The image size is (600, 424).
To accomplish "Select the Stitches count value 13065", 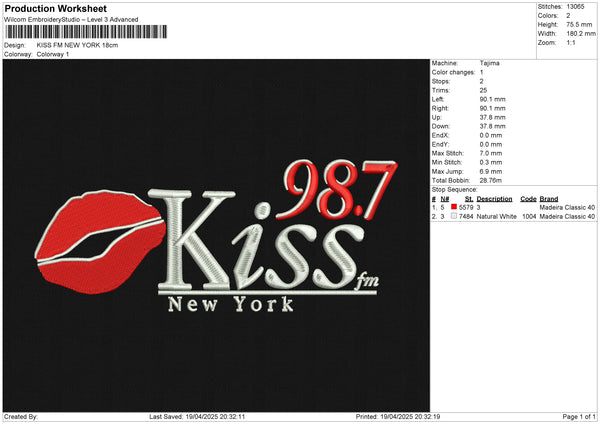I will pos(575,7).
